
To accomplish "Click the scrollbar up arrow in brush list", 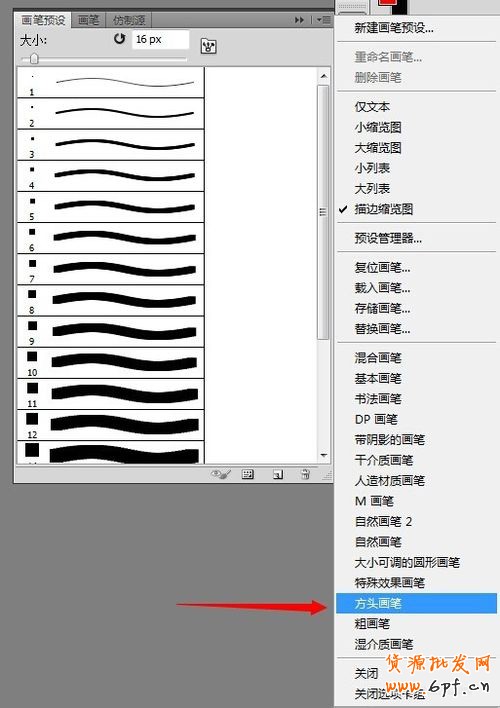I will coord(323,76).
